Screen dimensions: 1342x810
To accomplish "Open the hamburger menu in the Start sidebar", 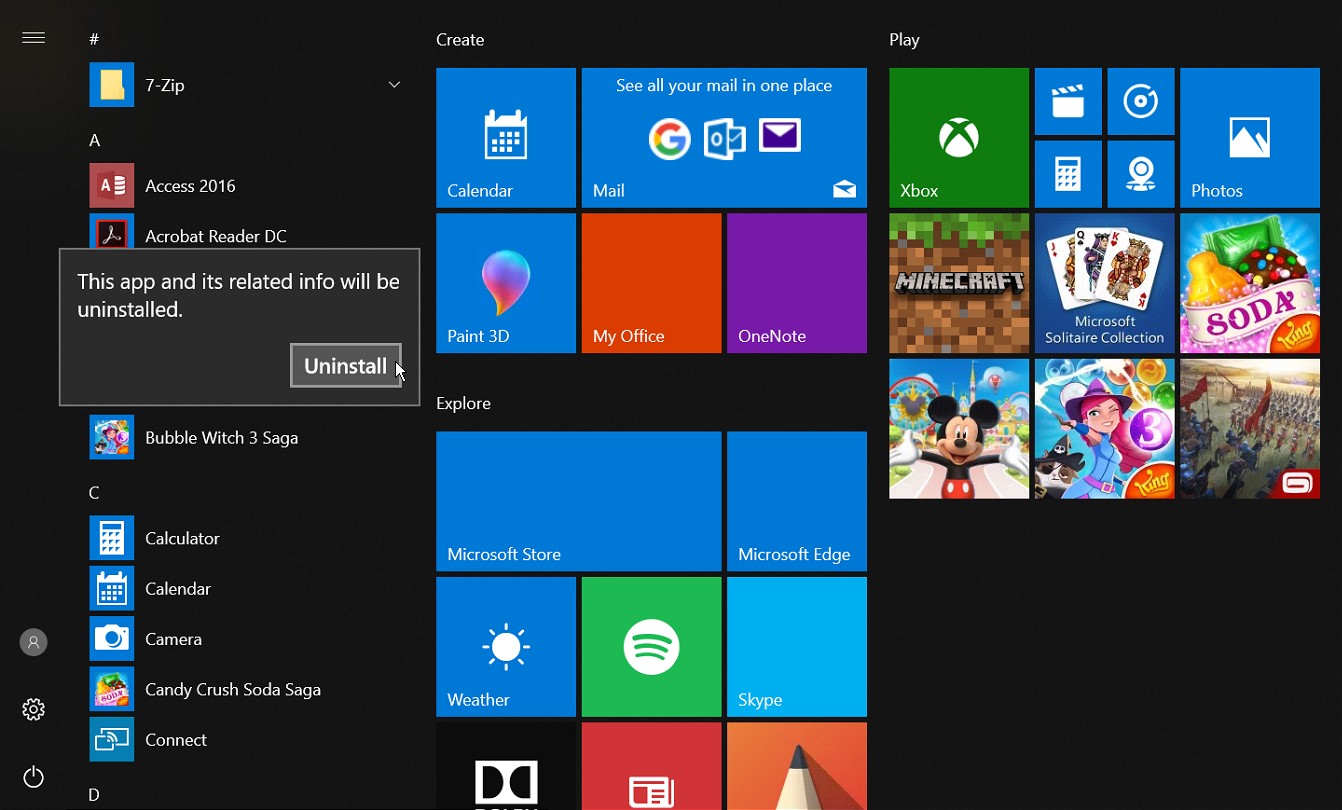I will 34,38.
